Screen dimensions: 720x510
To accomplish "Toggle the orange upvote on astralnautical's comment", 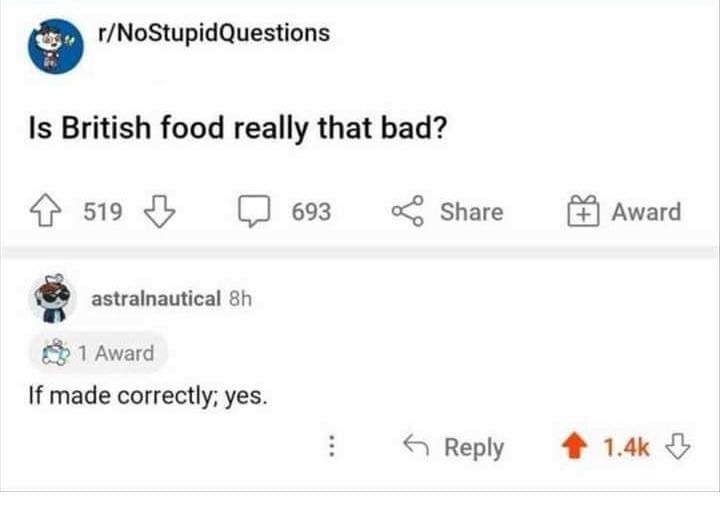I will coord(577,447).
